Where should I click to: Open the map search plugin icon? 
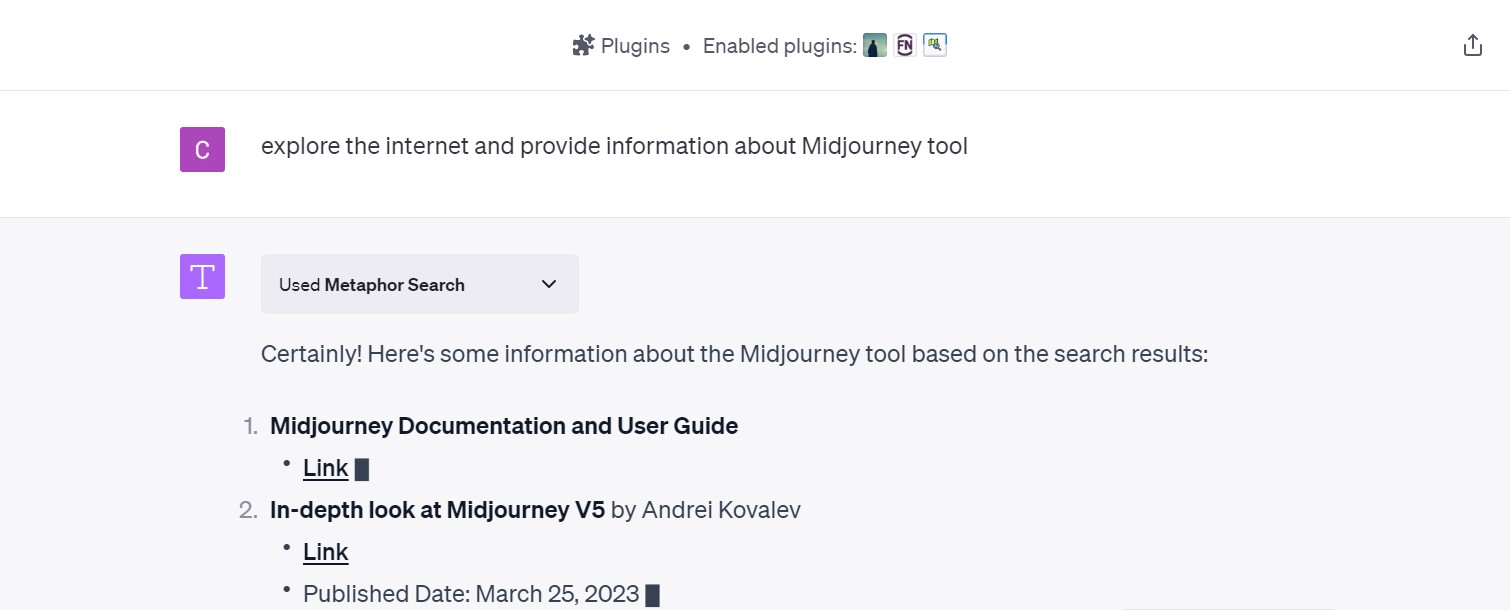[x=934, y=46]
